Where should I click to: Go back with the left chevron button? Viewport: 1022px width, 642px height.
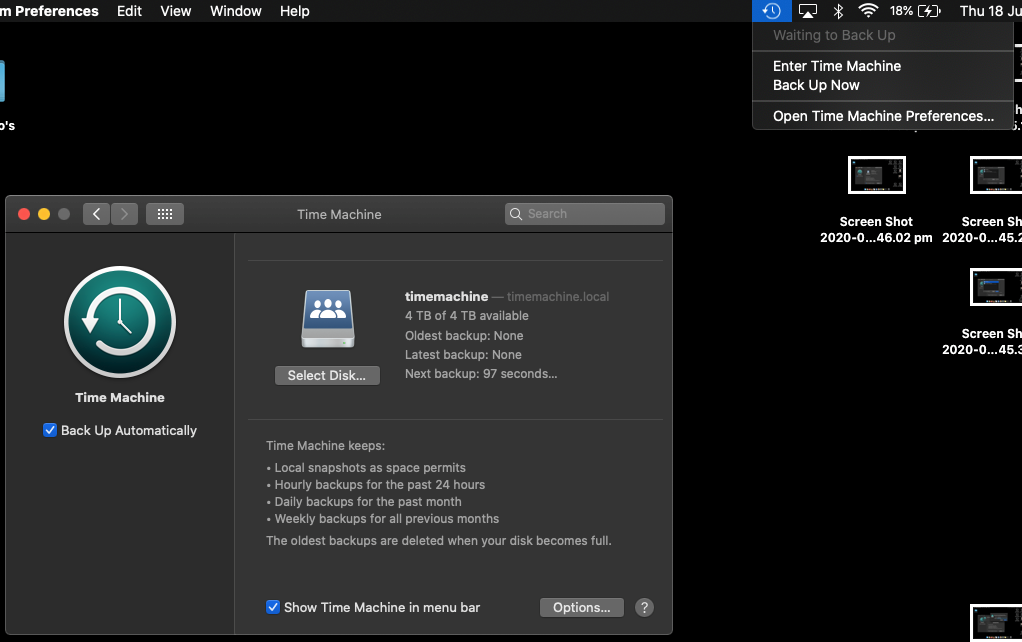(96, 214)
